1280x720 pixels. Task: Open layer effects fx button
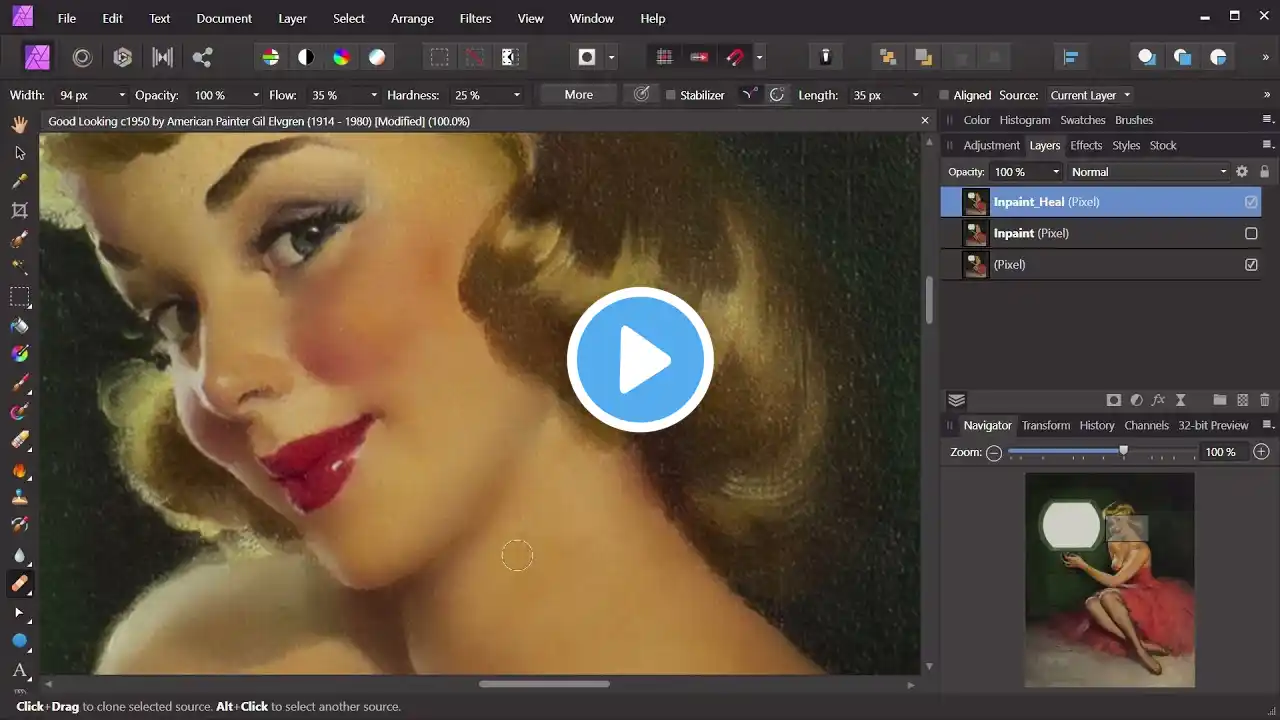pos(1158,400)
